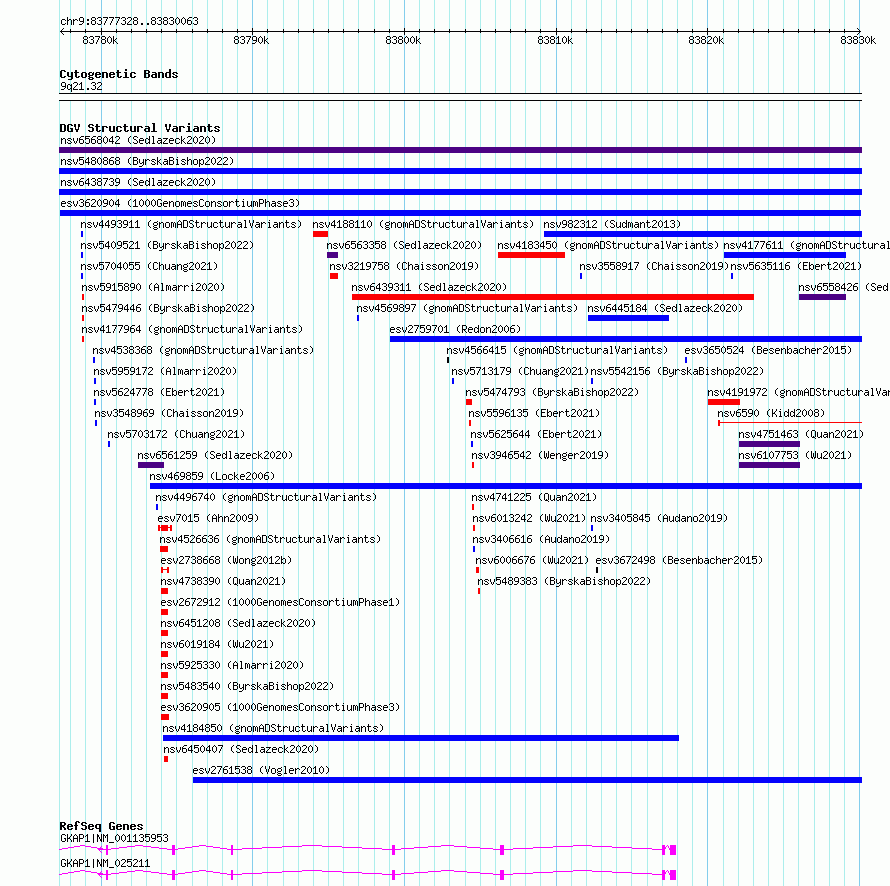Click the Cytogenetic Bands track heading

click(x=119, y=74)
